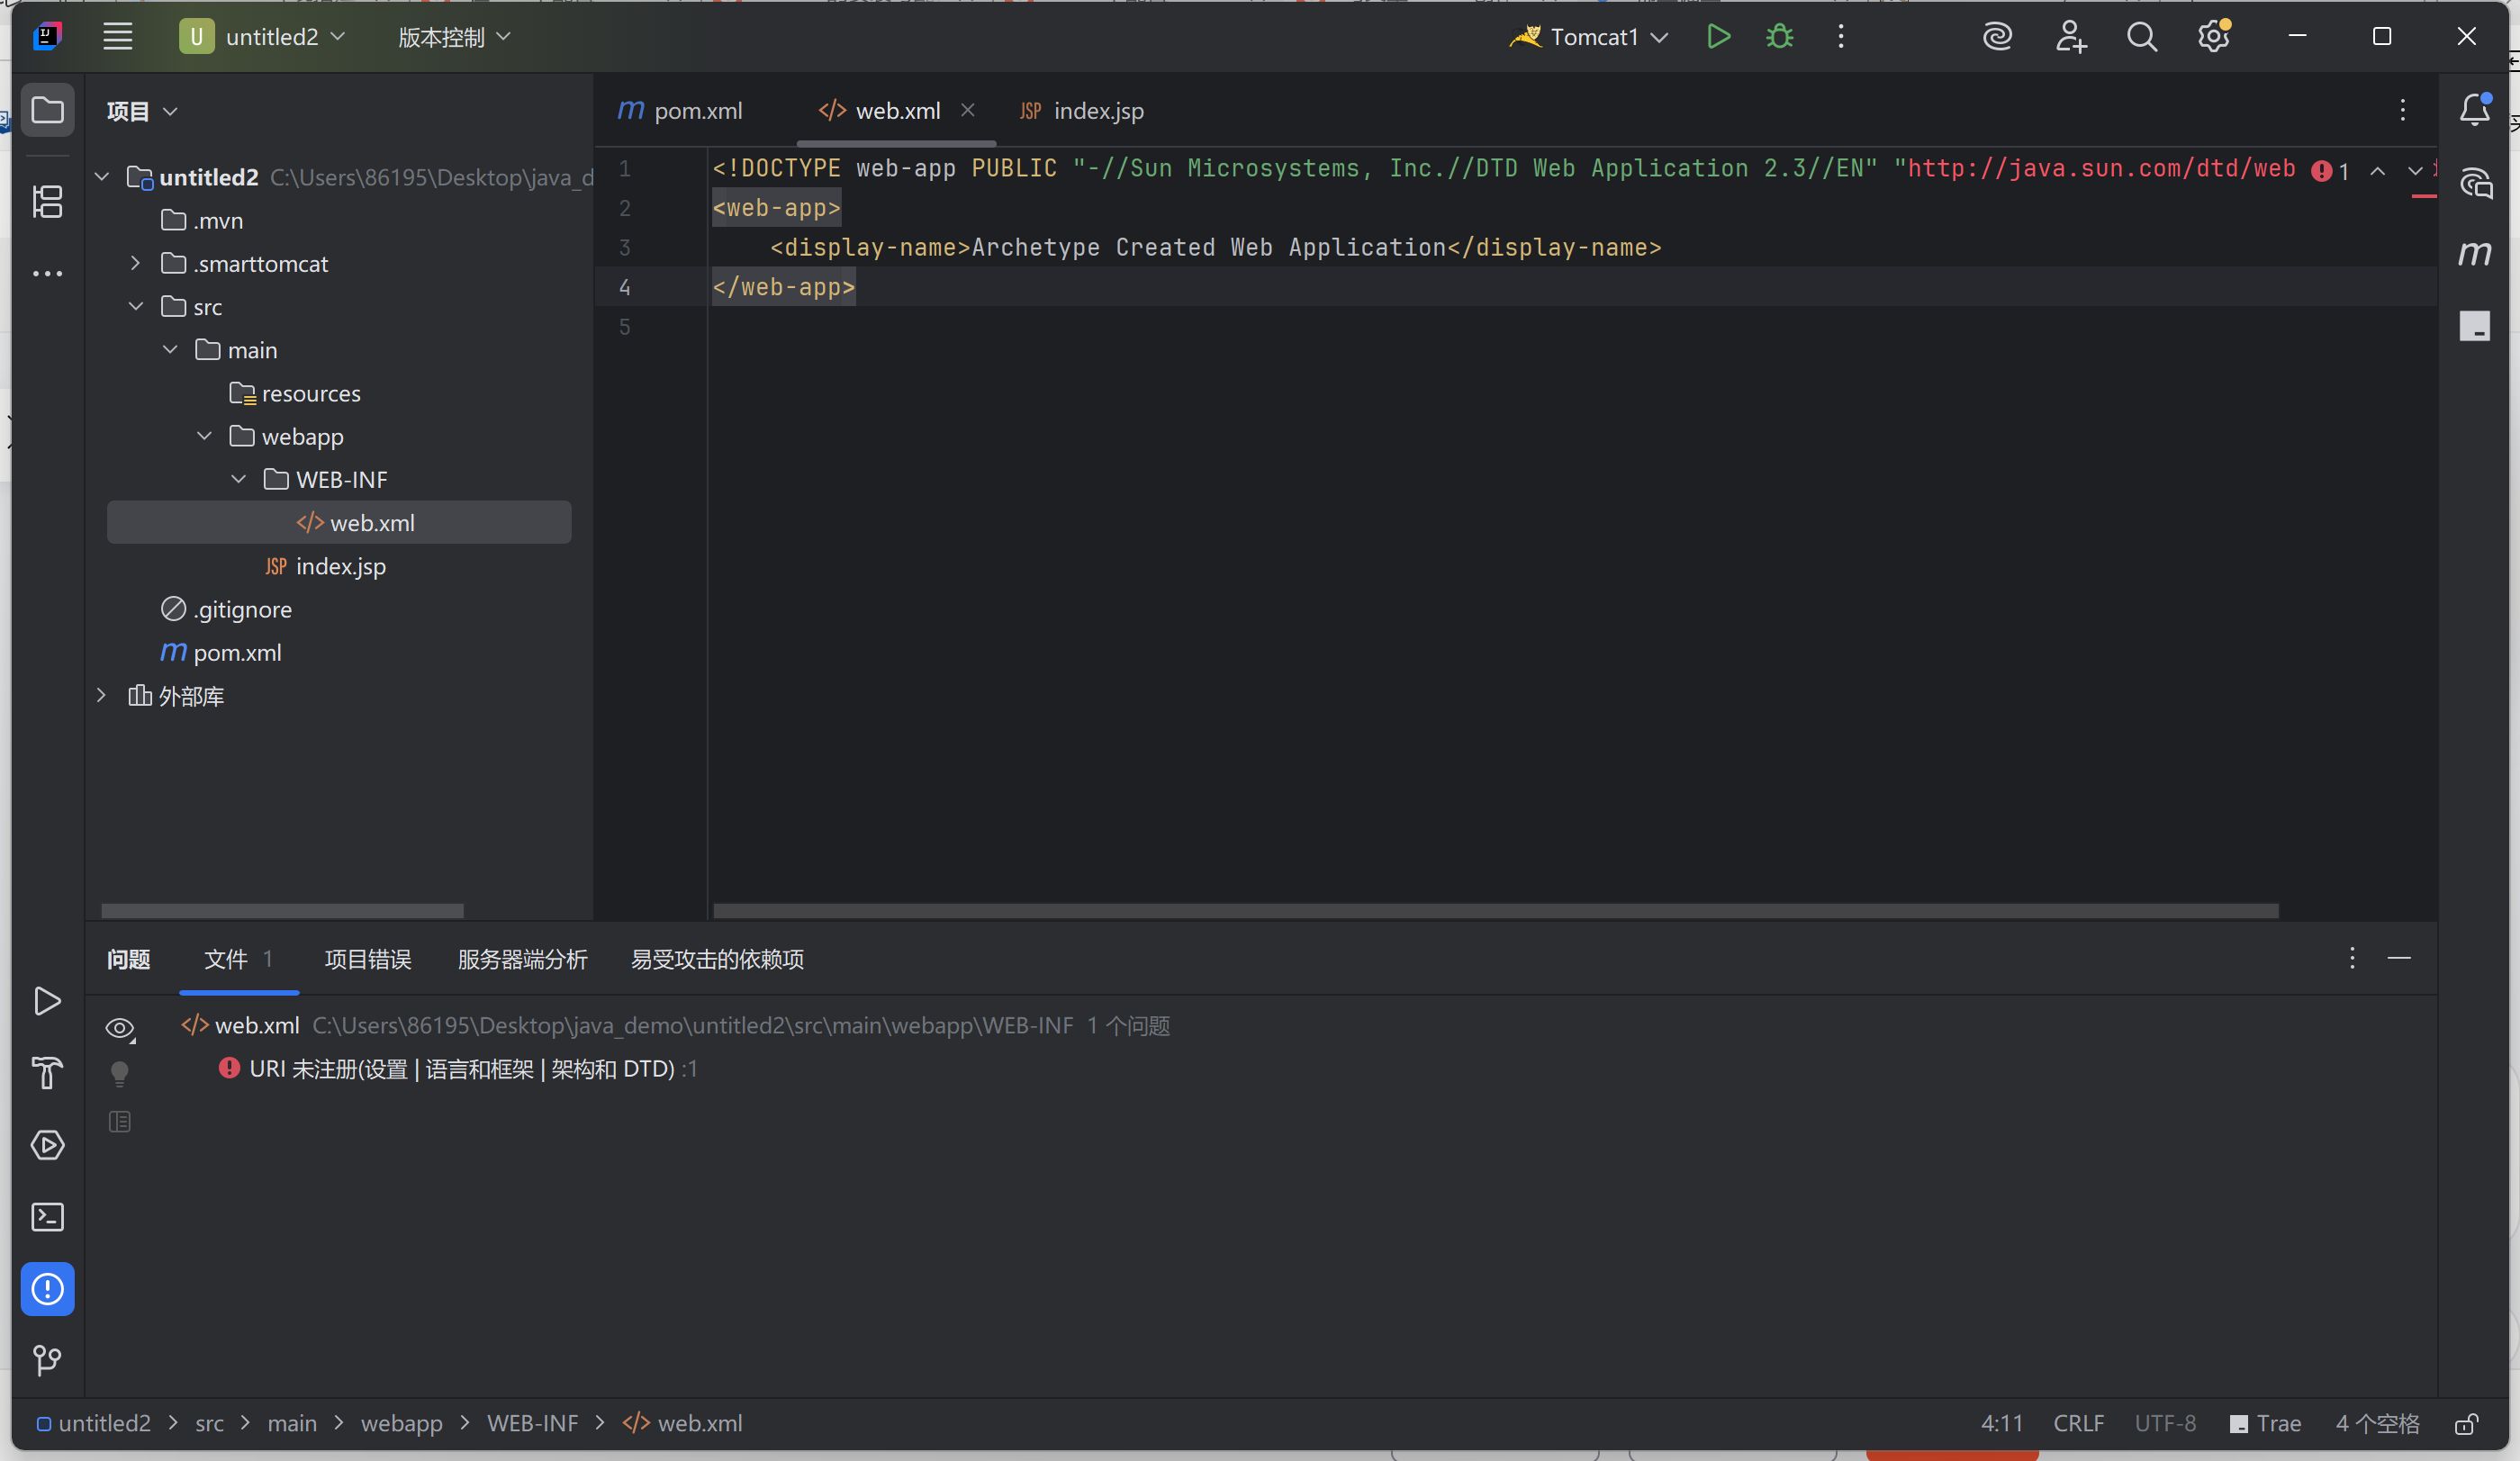Open the Notifications bell

(x=2474, y=110)
